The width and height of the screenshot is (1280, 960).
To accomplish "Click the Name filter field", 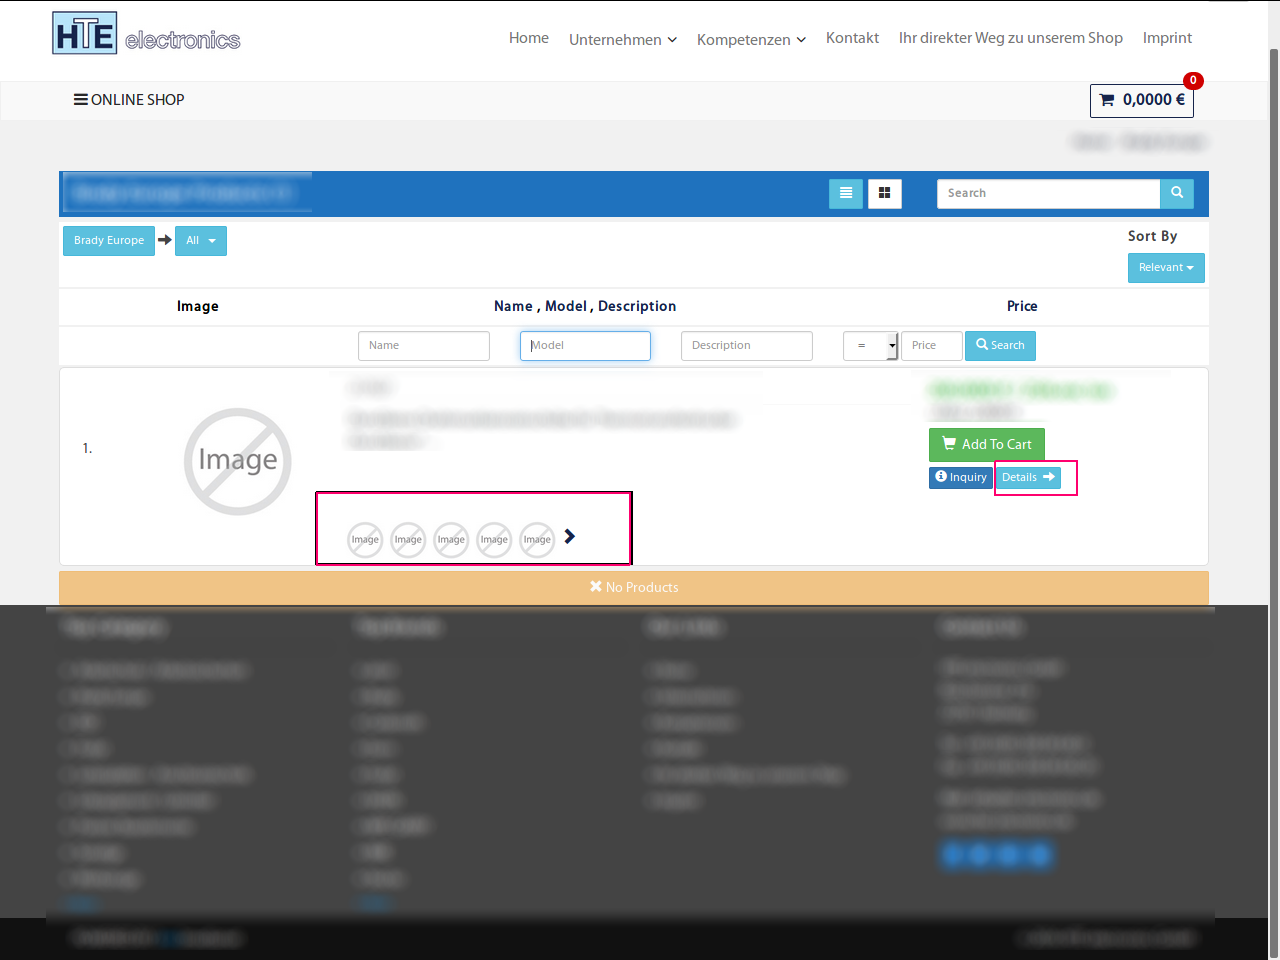I will click(424, 346).
